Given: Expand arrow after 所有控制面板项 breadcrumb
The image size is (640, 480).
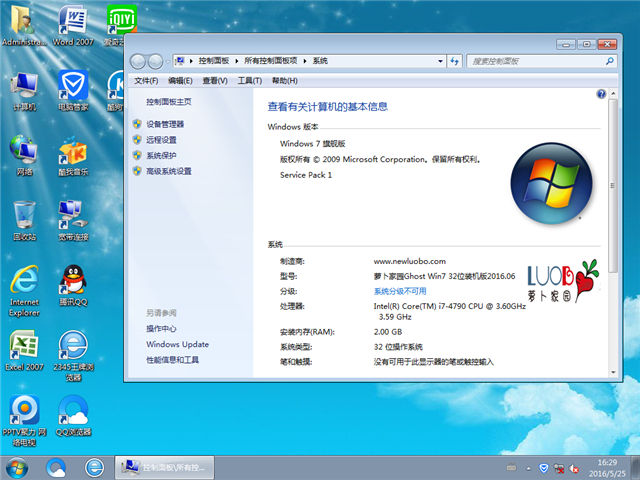Looking at the screenshot, I should [304, 61].
